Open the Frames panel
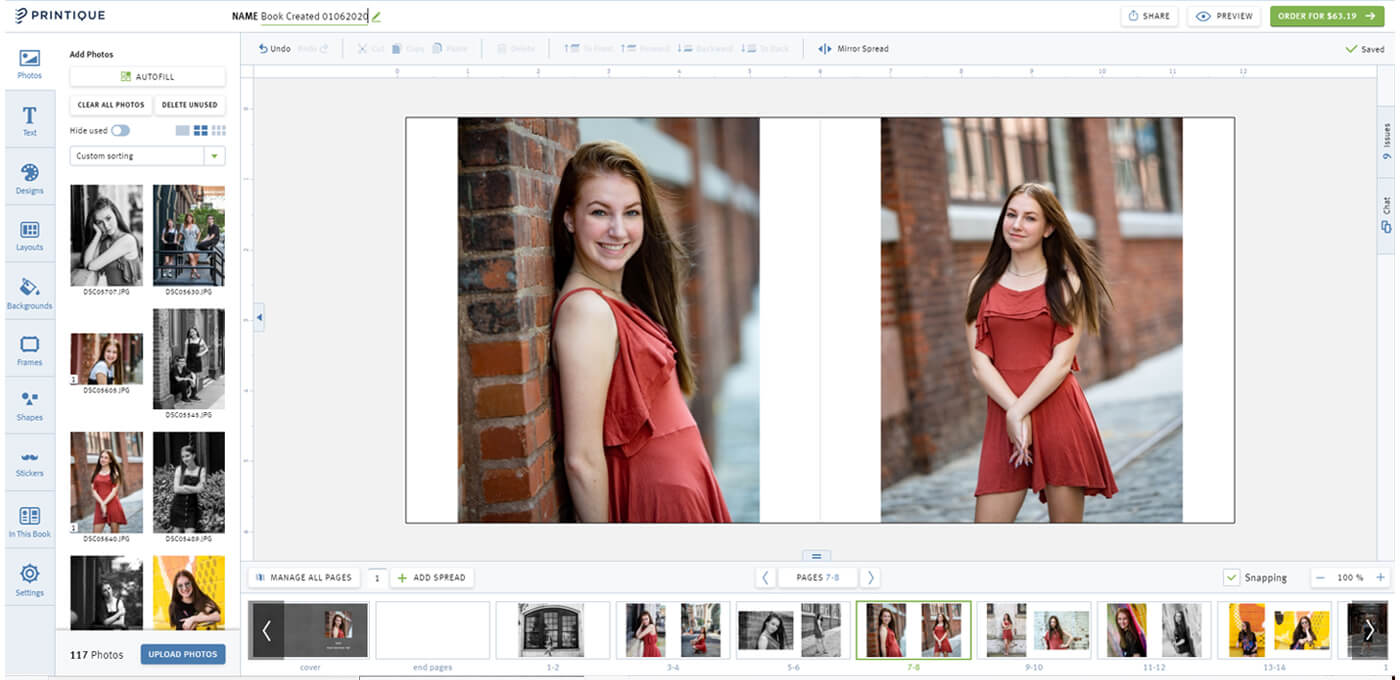1400x680 pixels. click(30, 348)
